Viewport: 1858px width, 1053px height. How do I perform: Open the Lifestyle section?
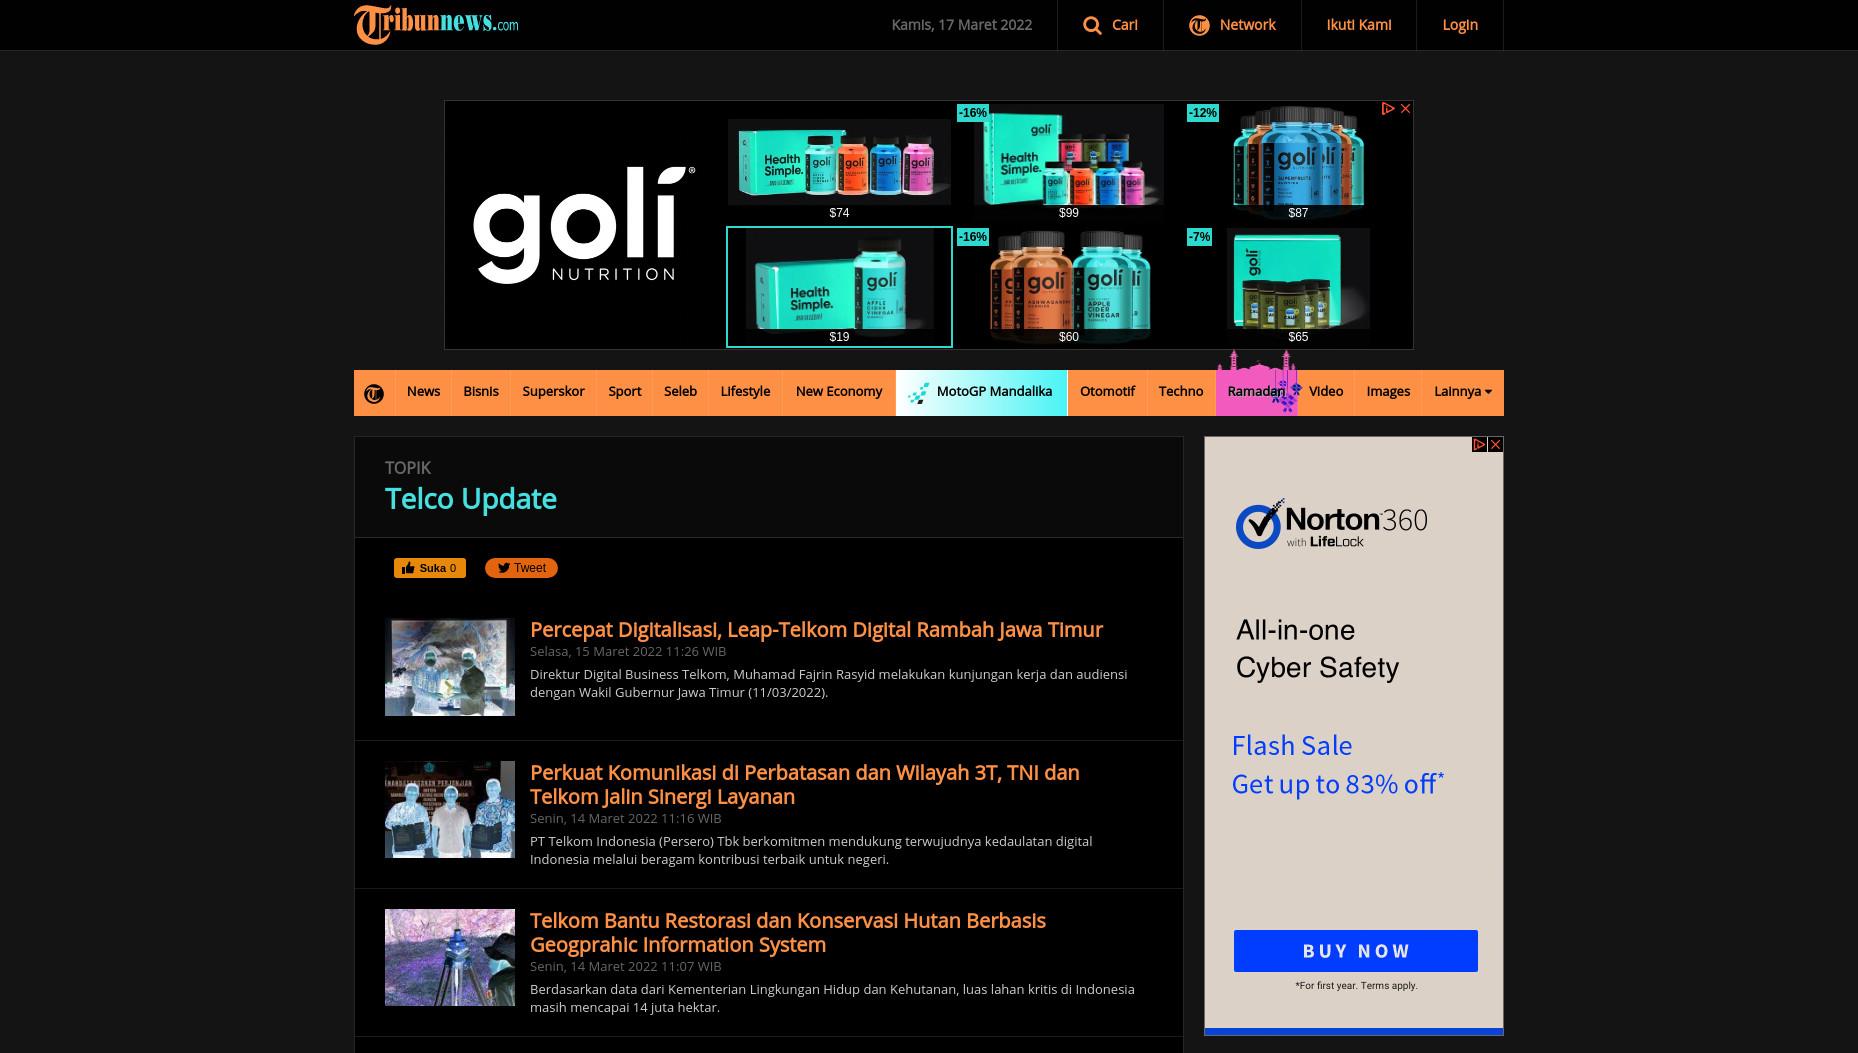[745, 392]
